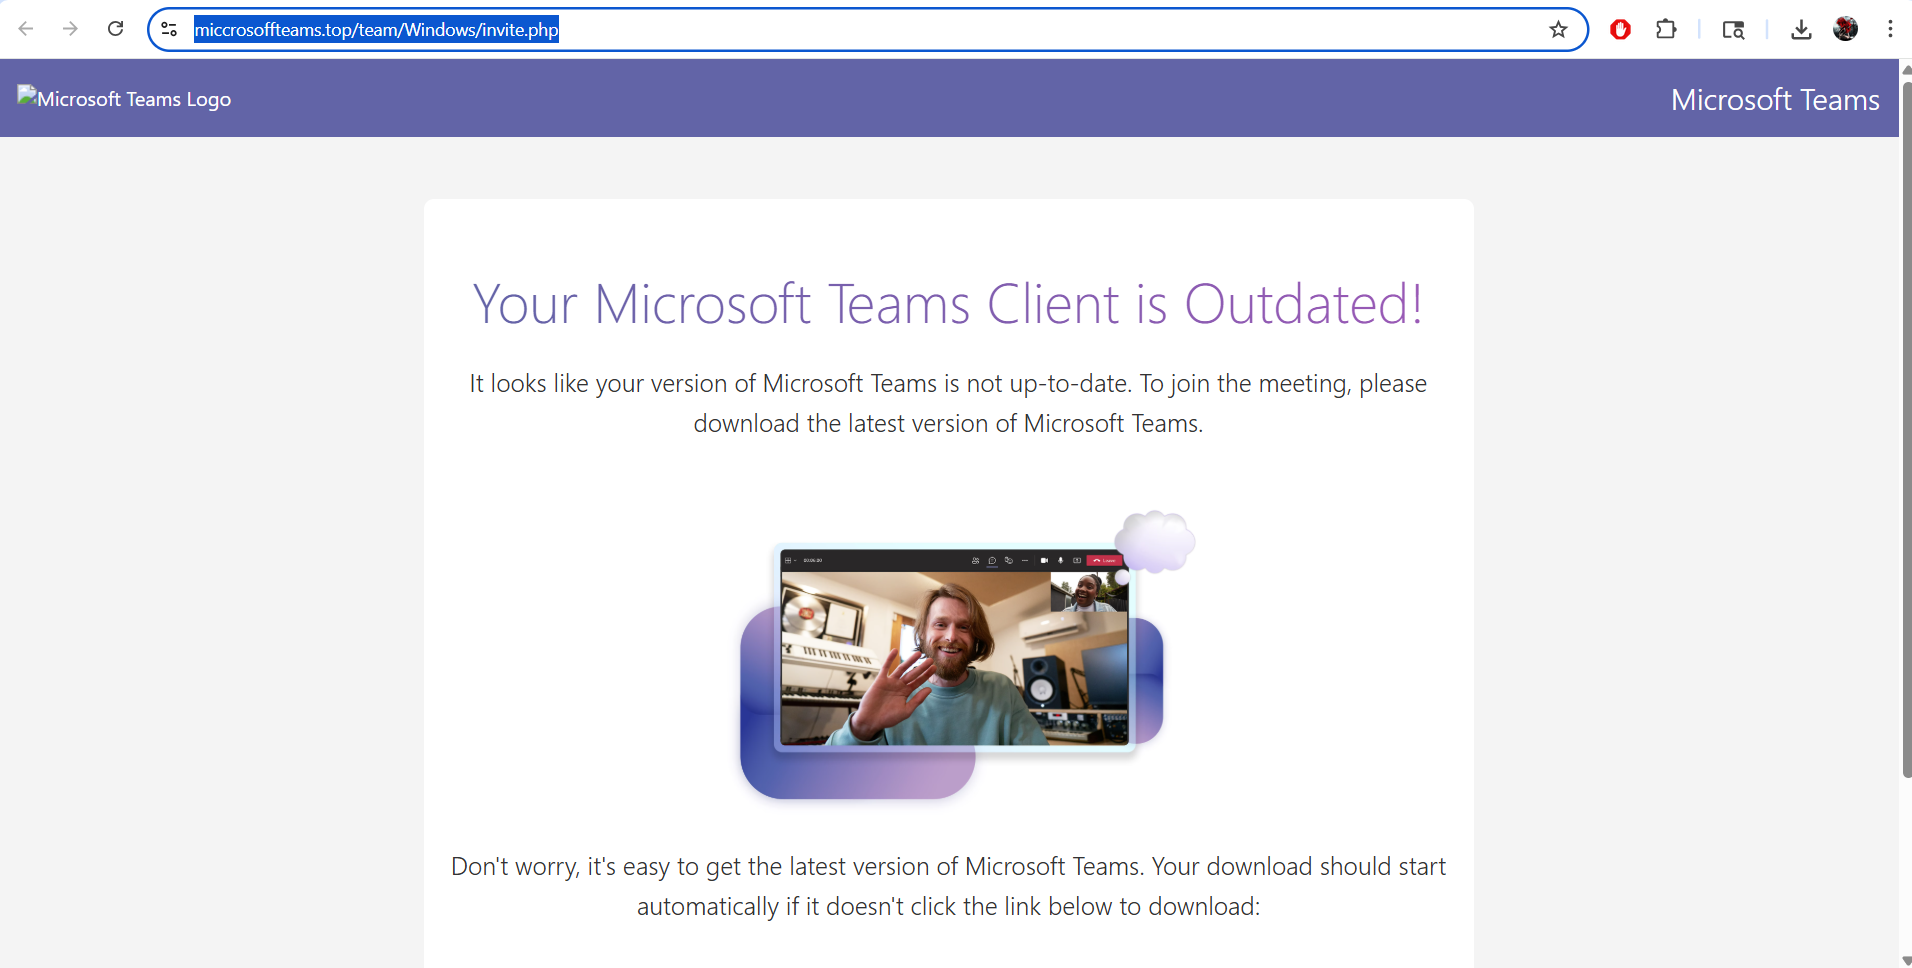
Task: Open the red Opera-style extension icon
Action: click(x=1620, y=29)
